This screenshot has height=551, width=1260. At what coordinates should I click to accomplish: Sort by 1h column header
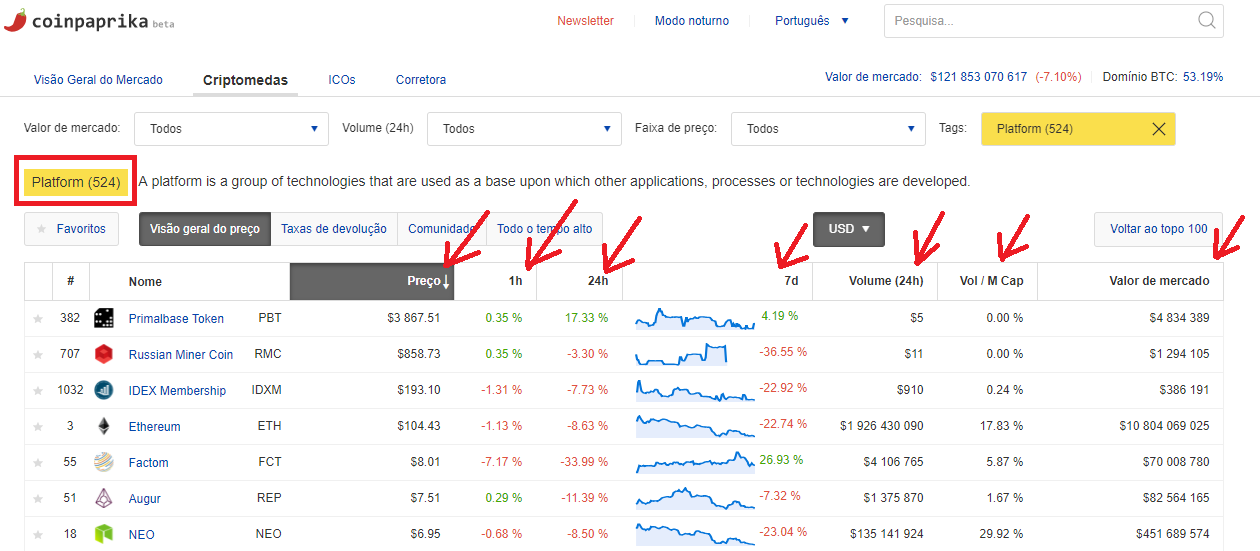click(495, 281)
